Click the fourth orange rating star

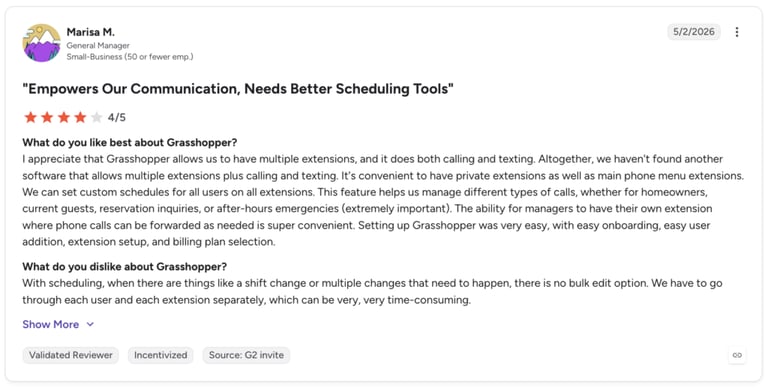pos(80,117)
